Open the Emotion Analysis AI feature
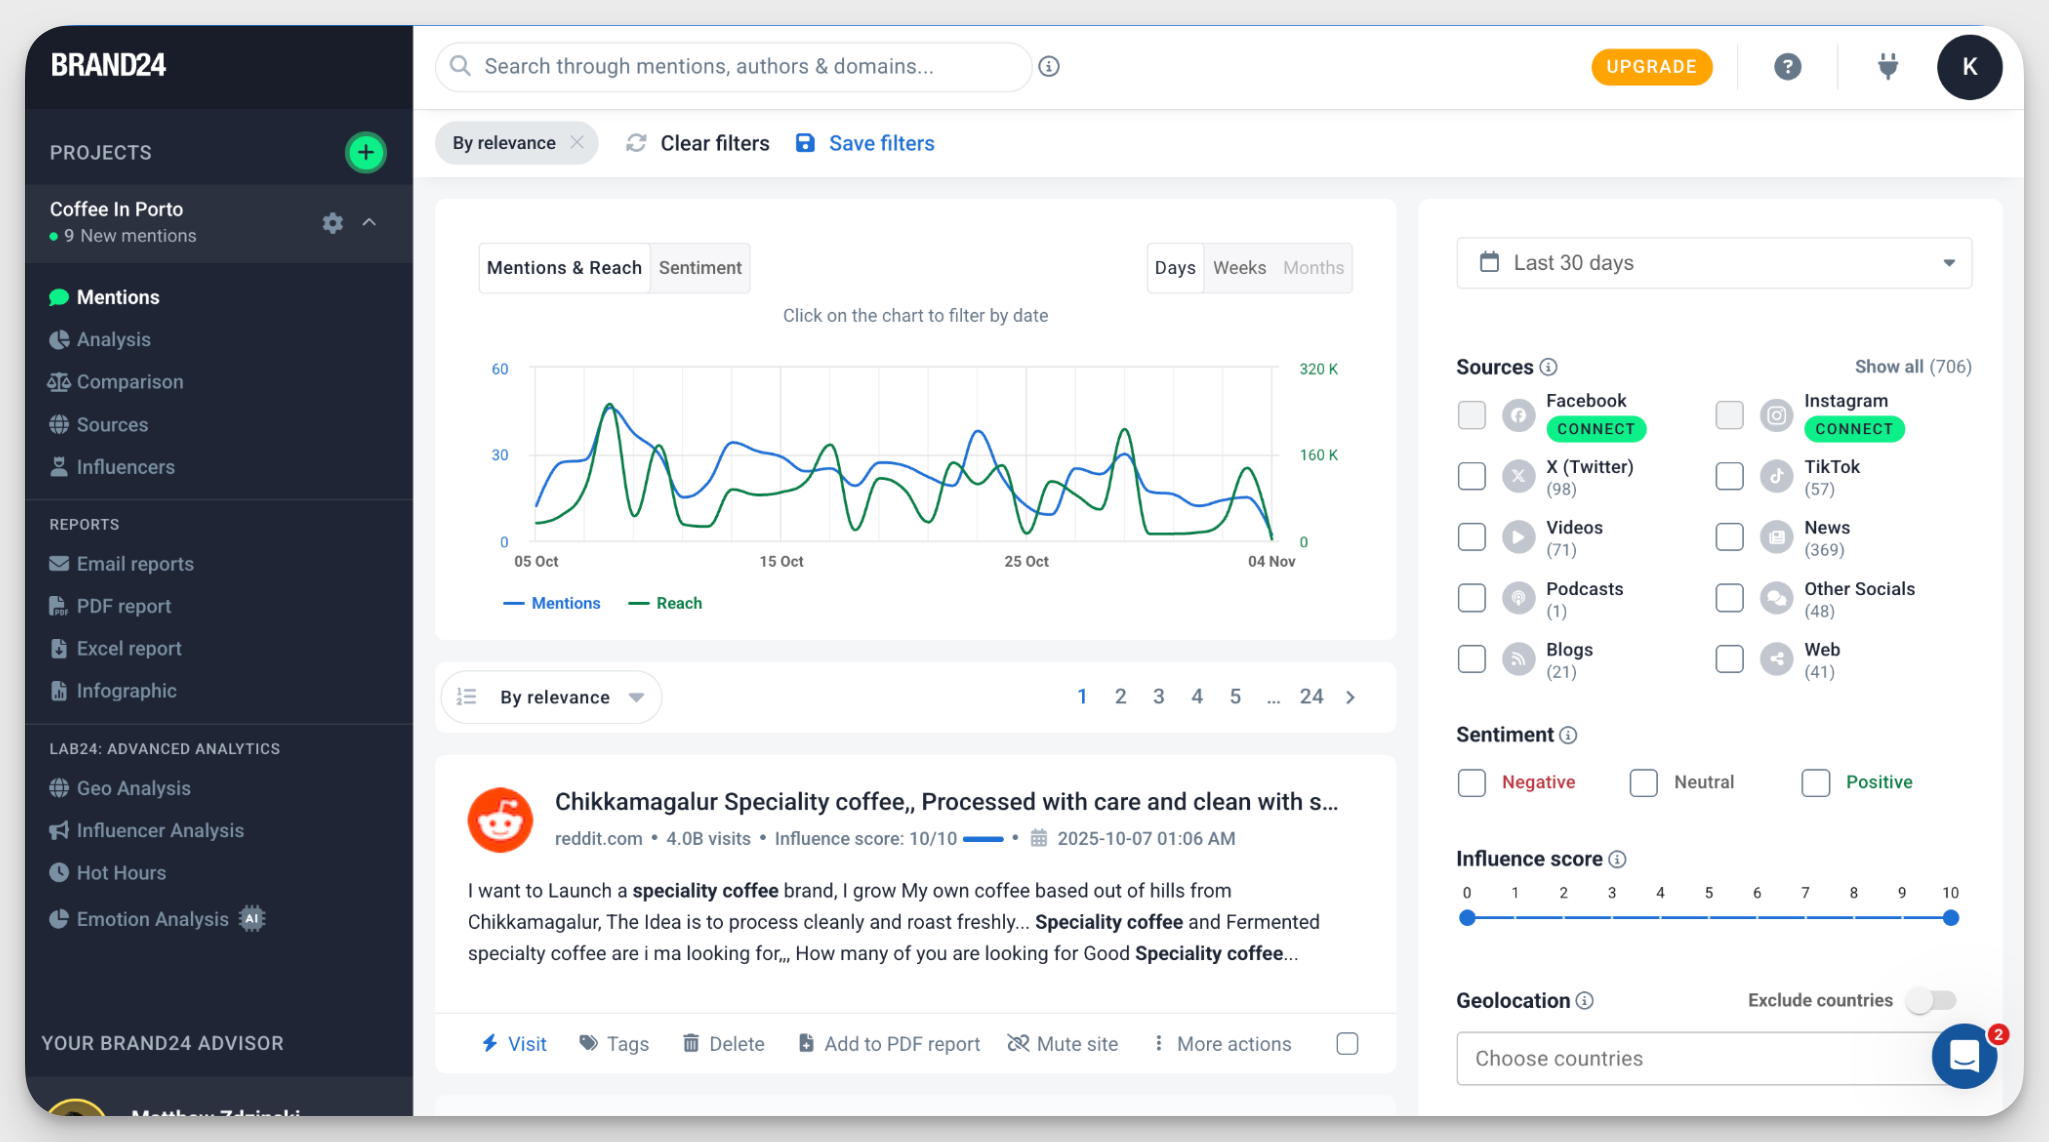The height and width of the screenshot is (1142, 2049). (x=150, y=918)
